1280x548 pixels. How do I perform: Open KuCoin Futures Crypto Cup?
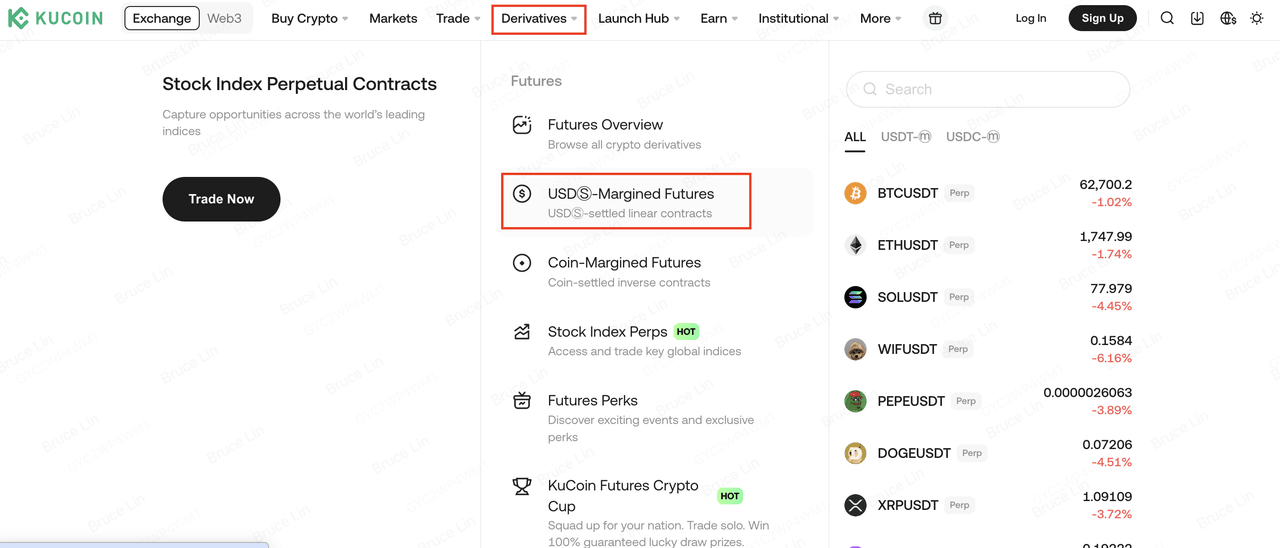pyautogui.click(x=658, y=510)
